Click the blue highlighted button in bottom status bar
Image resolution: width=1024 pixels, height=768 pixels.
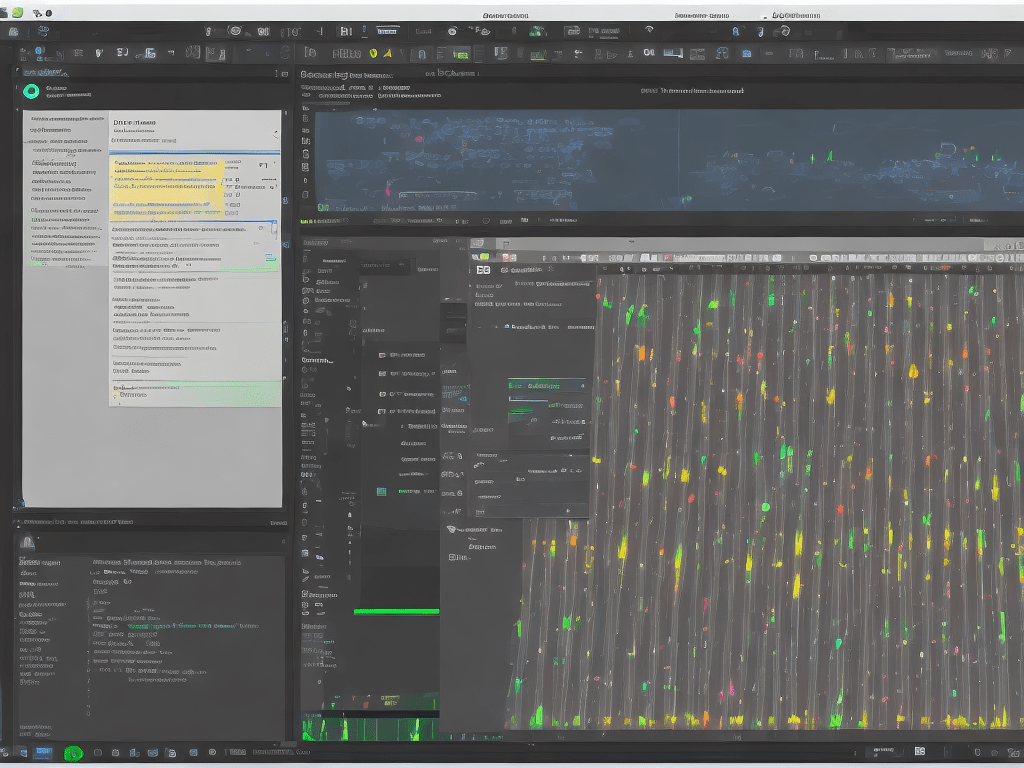pos(43,752)
